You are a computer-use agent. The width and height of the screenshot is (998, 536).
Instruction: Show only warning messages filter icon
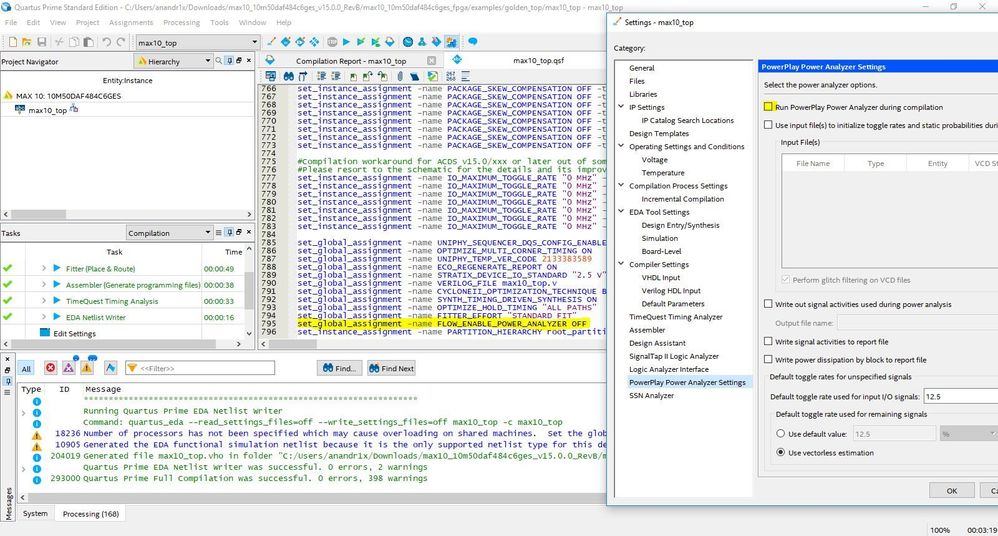[88, 368]
